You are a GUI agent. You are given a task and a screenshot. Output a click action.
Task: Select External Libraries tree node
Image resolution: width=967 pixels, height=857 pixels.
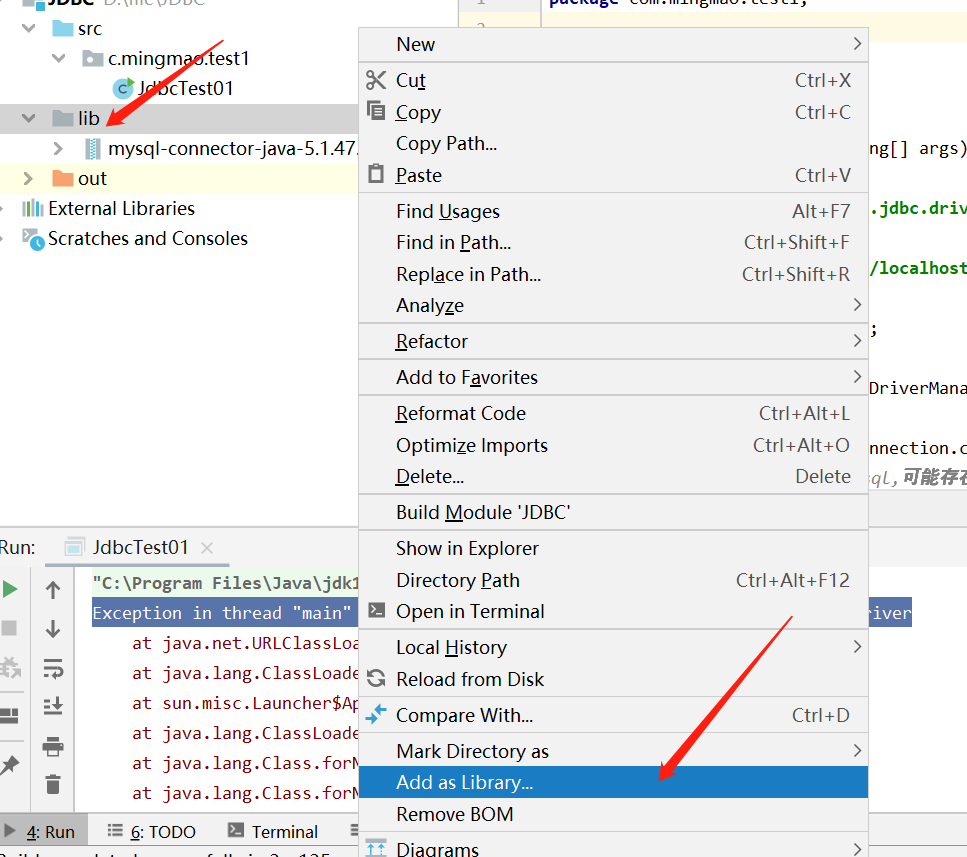121,208
